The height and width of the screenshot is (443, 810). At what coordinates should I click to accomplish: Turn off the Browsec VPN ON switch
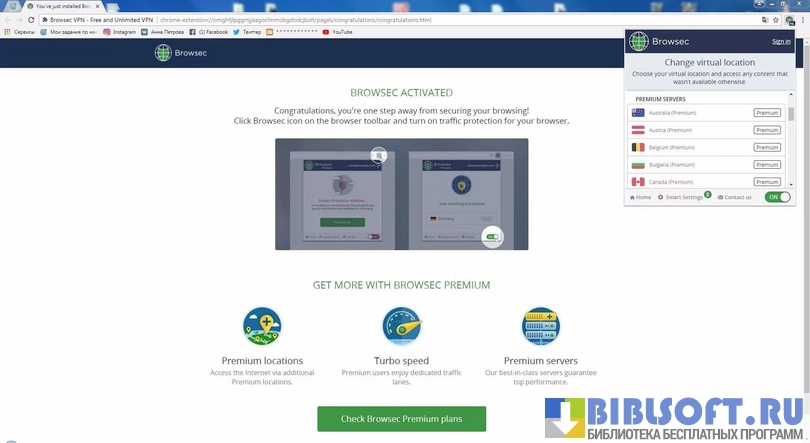(776, 197)
